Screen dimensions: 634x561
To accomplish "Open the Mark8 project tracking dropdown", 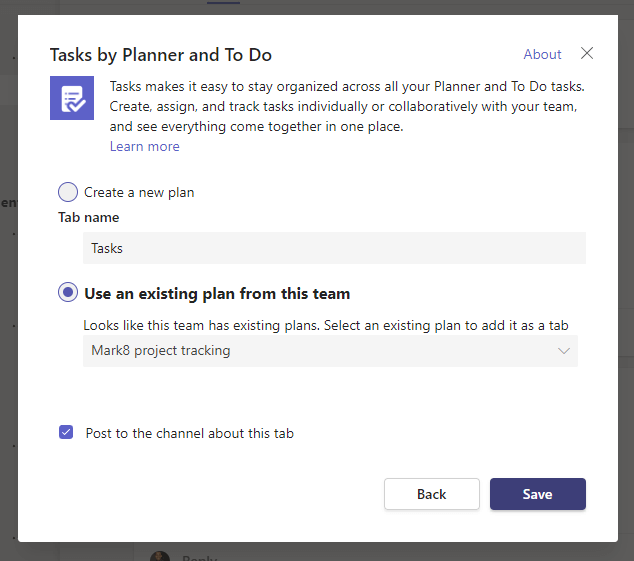I will [330, 351].
